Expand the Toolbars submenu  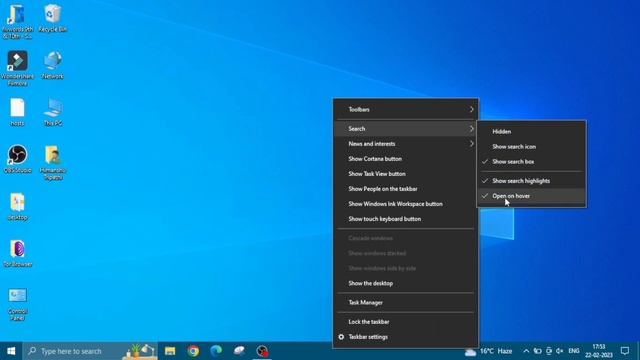point(406,109)
